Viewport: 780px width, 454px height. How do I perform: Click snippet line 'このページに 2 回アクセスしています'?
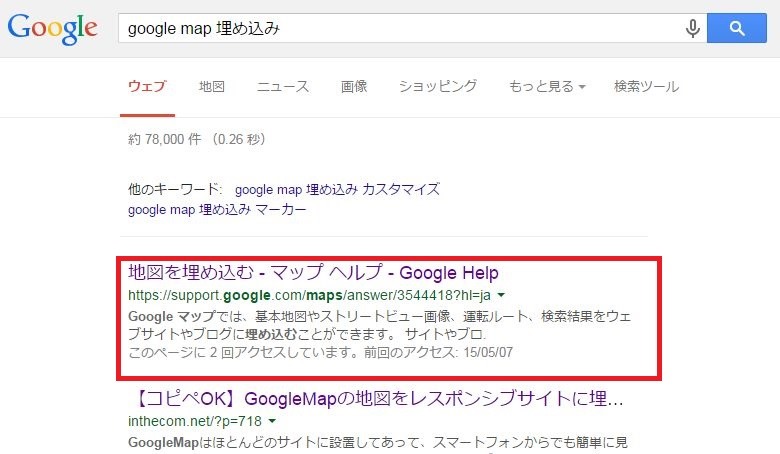tap(244, 353)
